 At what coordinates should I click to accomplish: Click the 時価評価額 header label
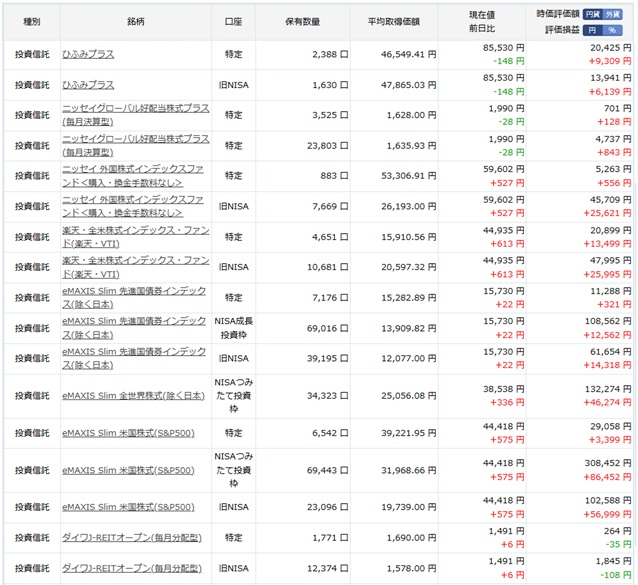click(557, 14)
